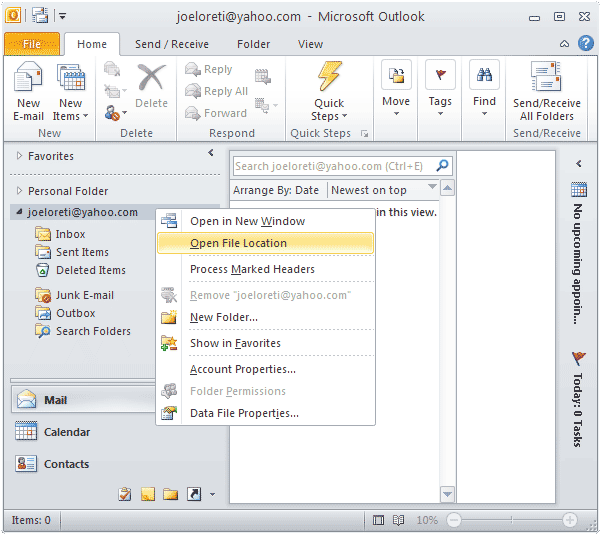Open Contacts in navigation pane

tap(66, 464)
